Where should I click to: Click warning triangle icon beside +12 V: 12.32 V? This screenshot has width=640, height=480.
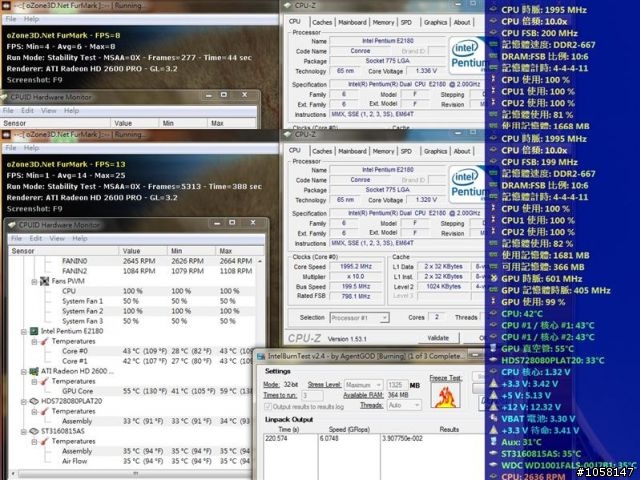493,407
